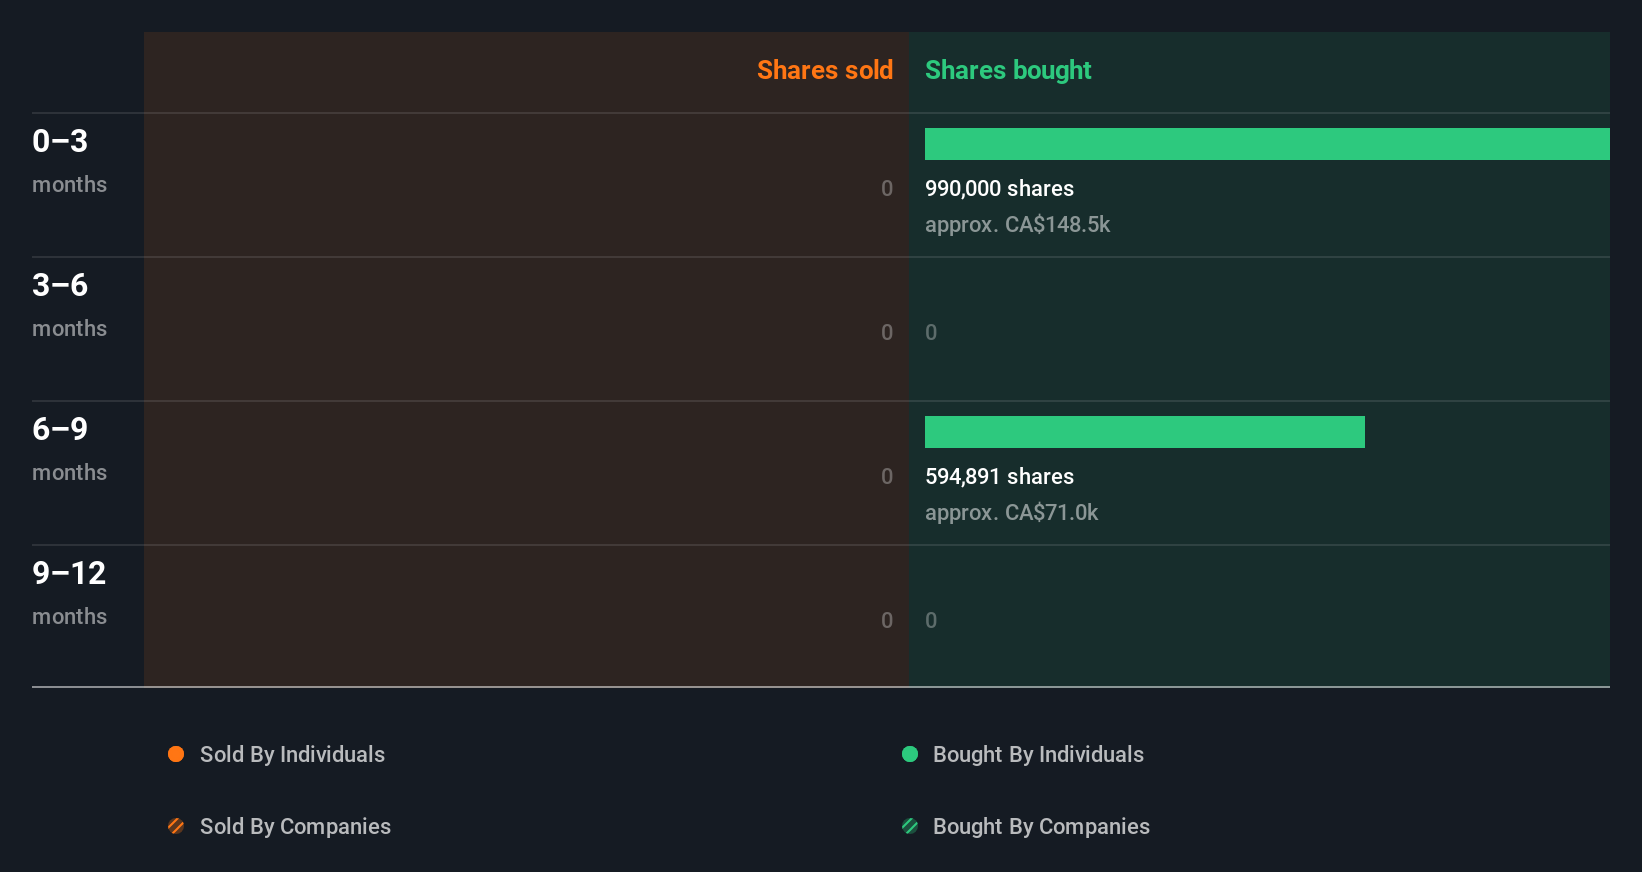Screen dimensions: 1642x872
Task: Click the Shares sold column header
Action: coord(824,70)
